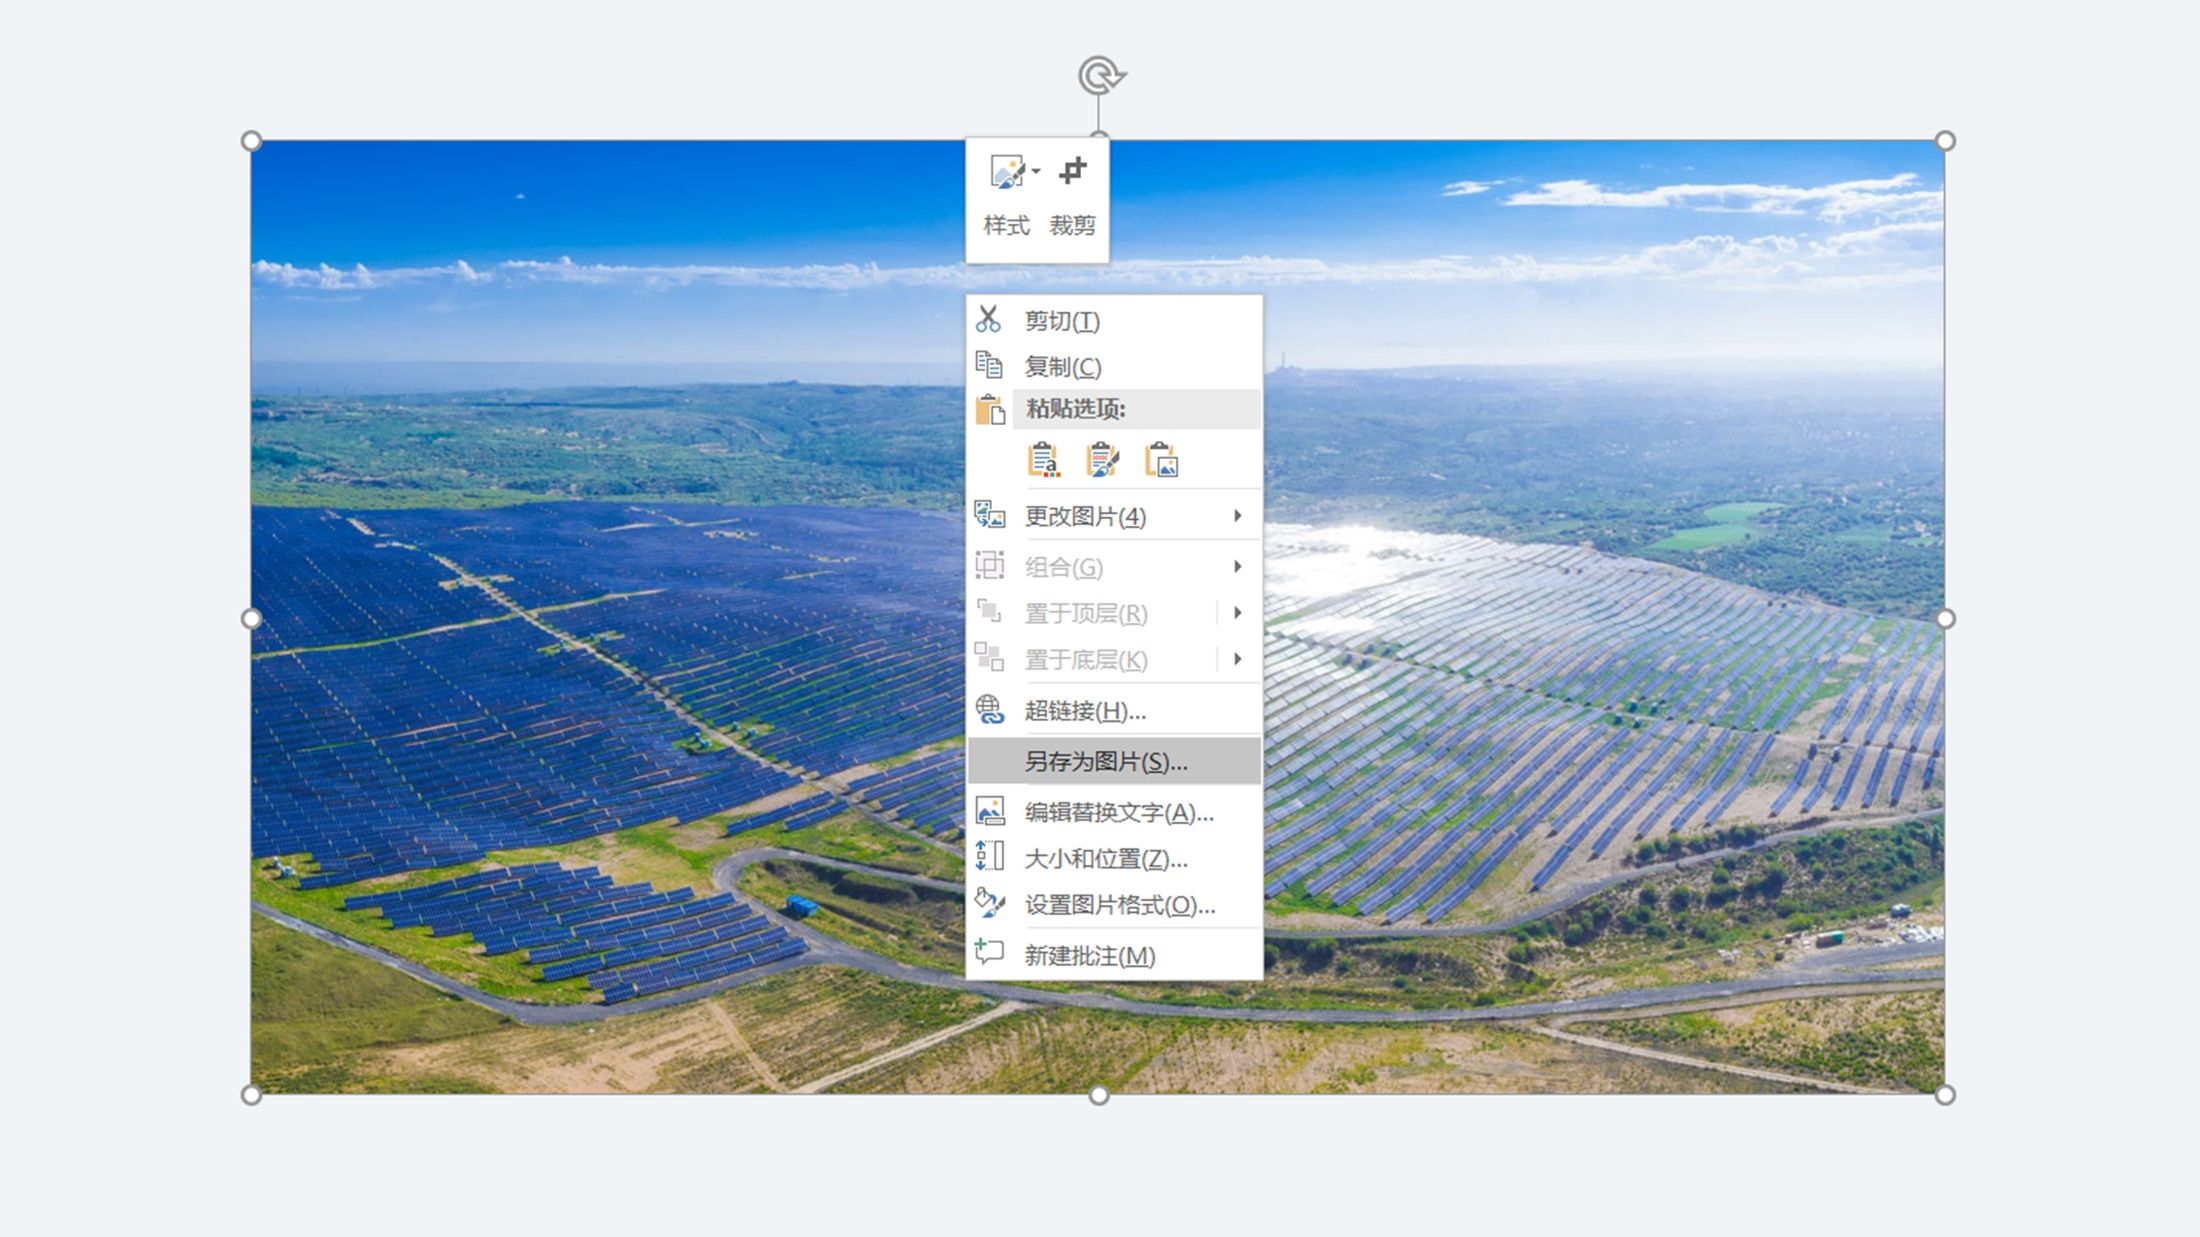2200x1237 pixels.
Task: Click the left-middle resize handle
Action: tap(251, 619)
